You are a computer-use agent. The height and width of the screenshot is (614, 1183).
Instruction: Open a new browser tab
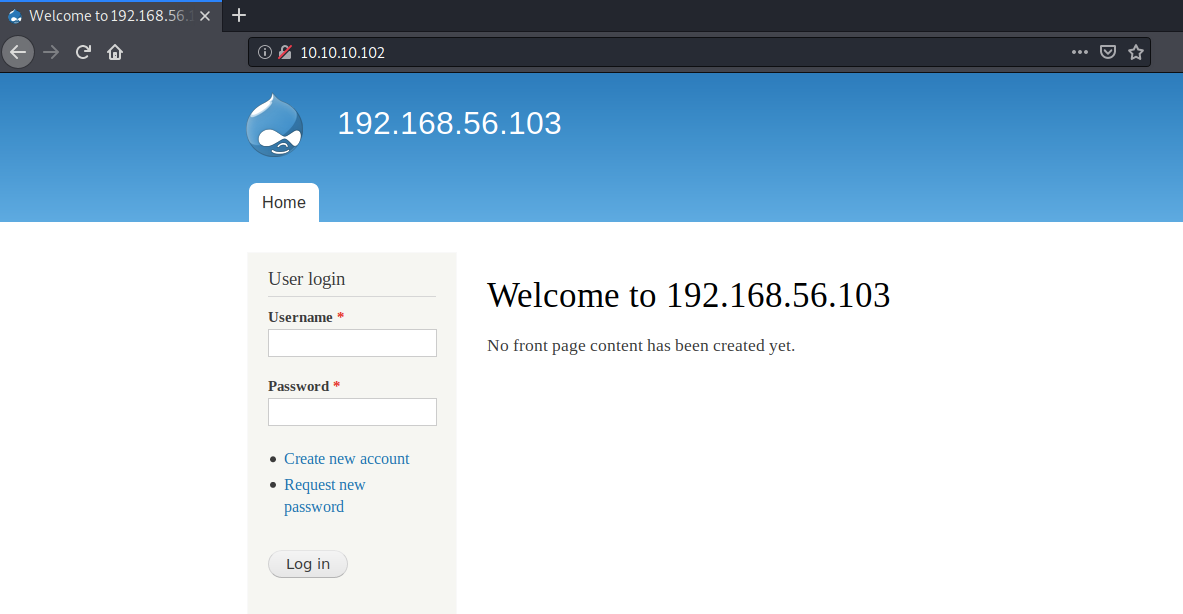(239, 15)
